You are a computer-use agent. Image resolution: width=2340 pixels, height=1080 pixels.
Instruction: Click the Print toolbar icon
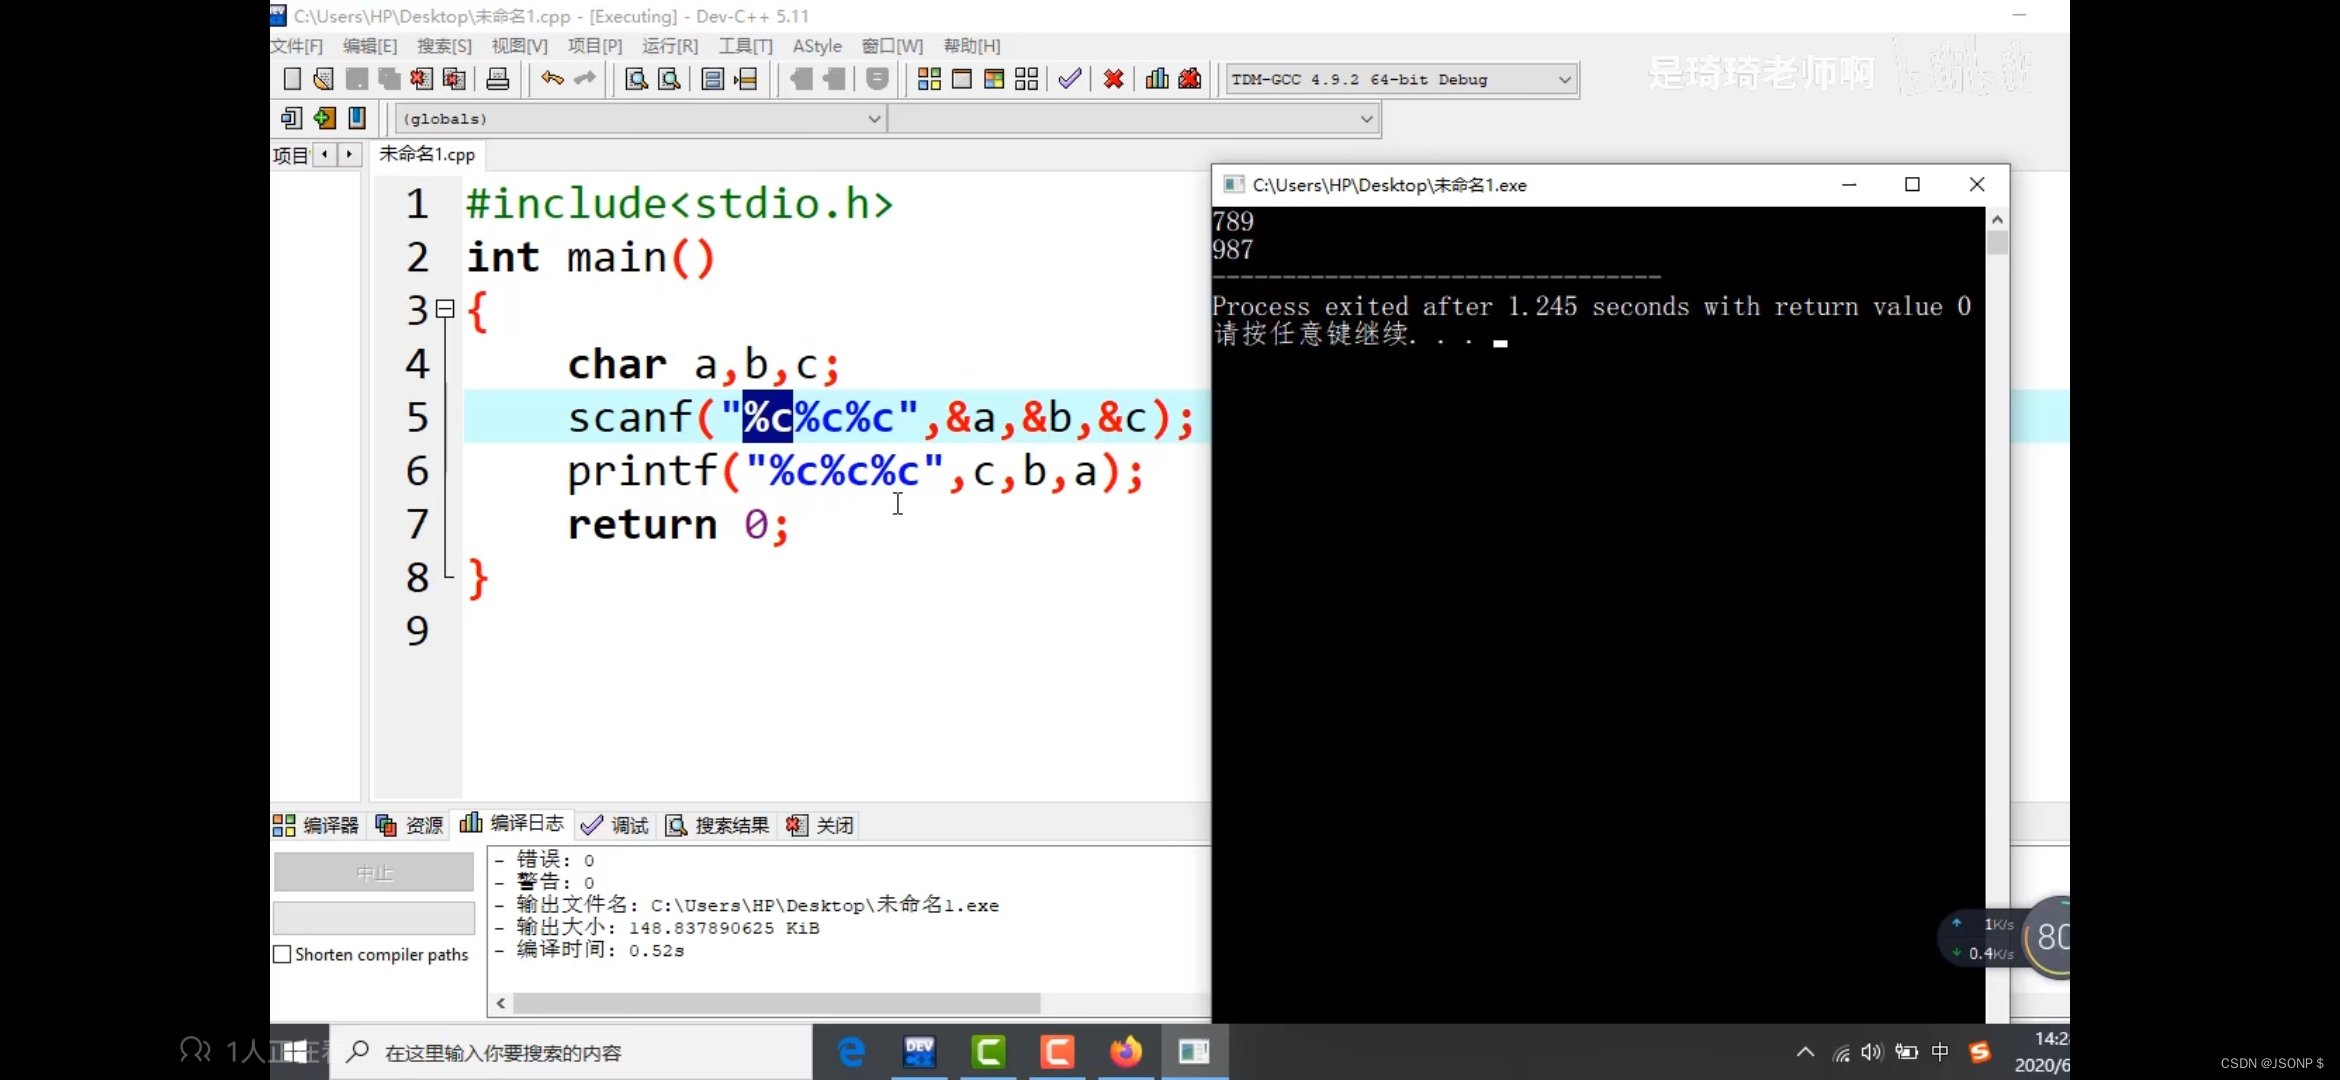coord(497,79)
